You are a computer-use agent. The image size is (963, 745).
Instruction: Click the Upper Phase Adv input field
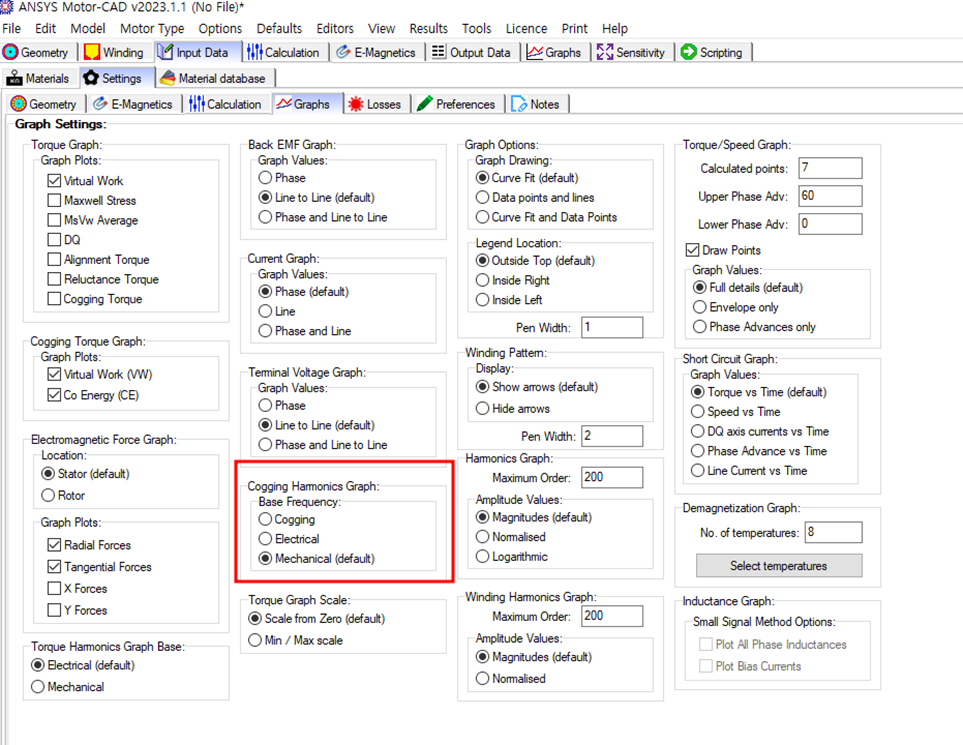click(830, 196)
